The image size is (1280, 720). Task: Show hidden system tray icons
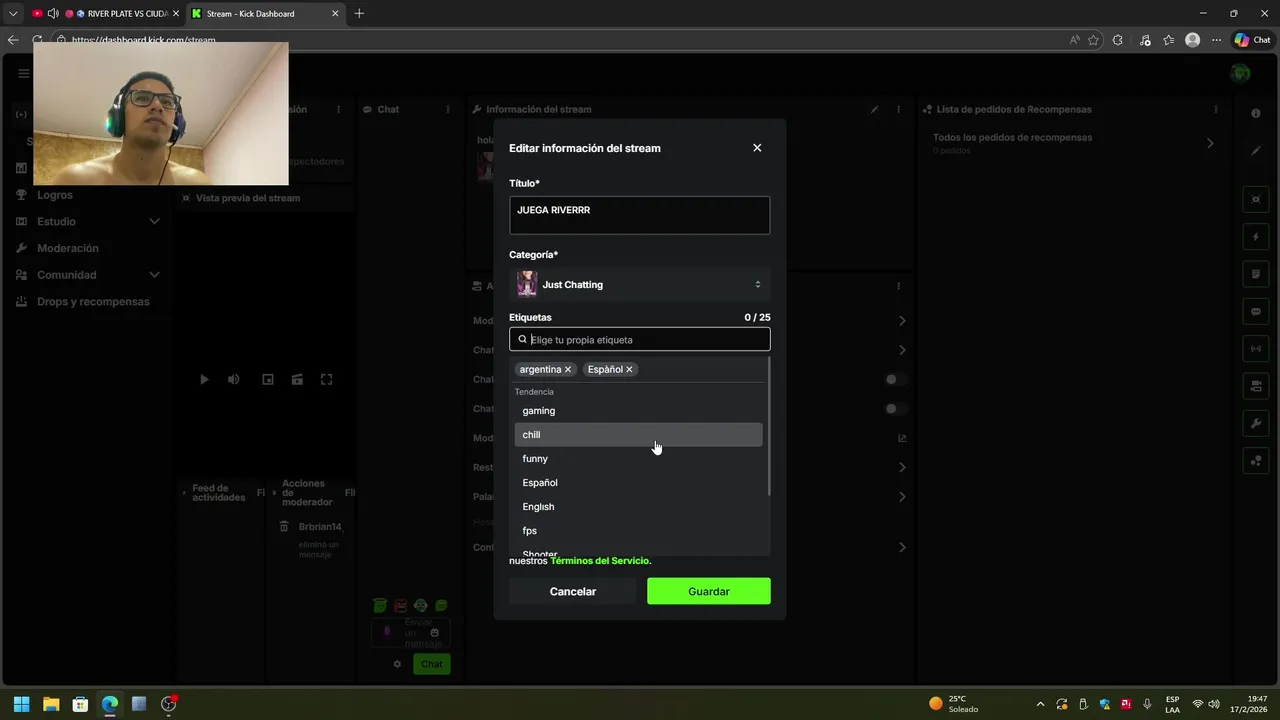(1040, 704)
